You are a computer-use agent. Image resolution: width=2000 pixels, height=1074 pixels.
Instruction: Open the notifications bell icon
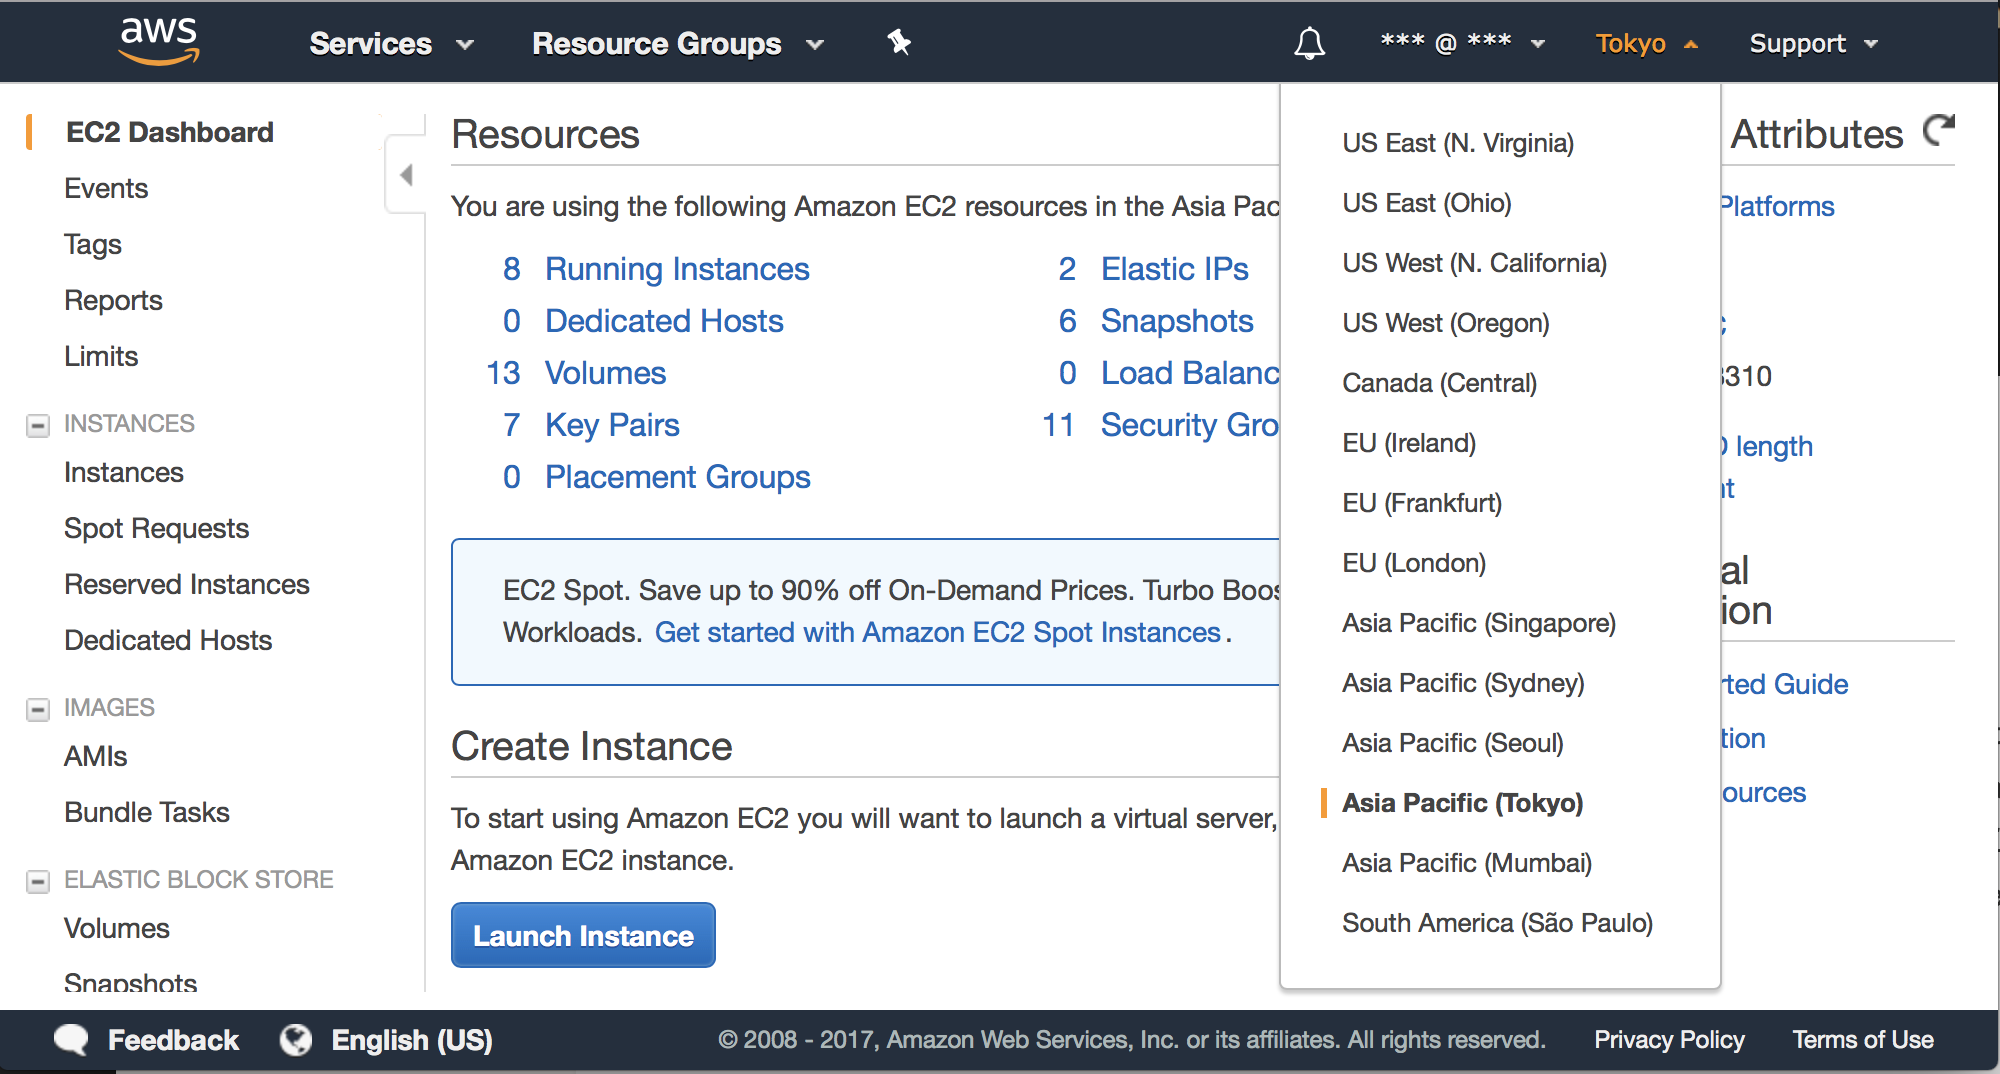point(1309,43)
